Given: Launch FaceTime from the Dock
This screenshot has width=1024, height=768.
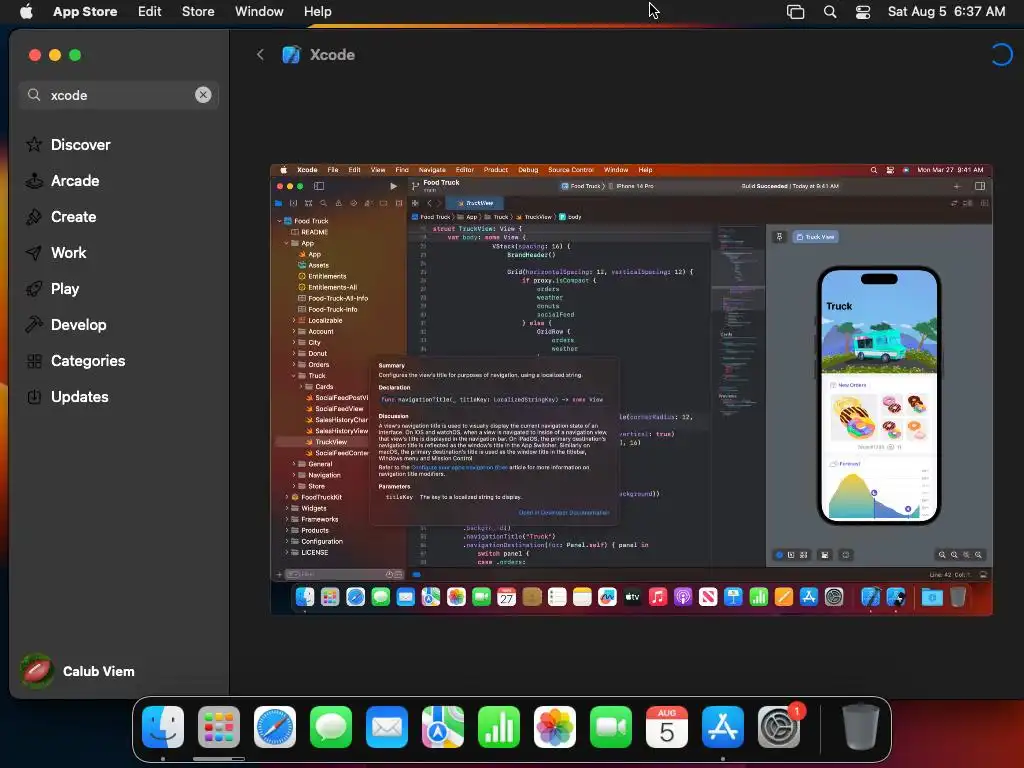Looking at the screenshot, I should [611, 726].
